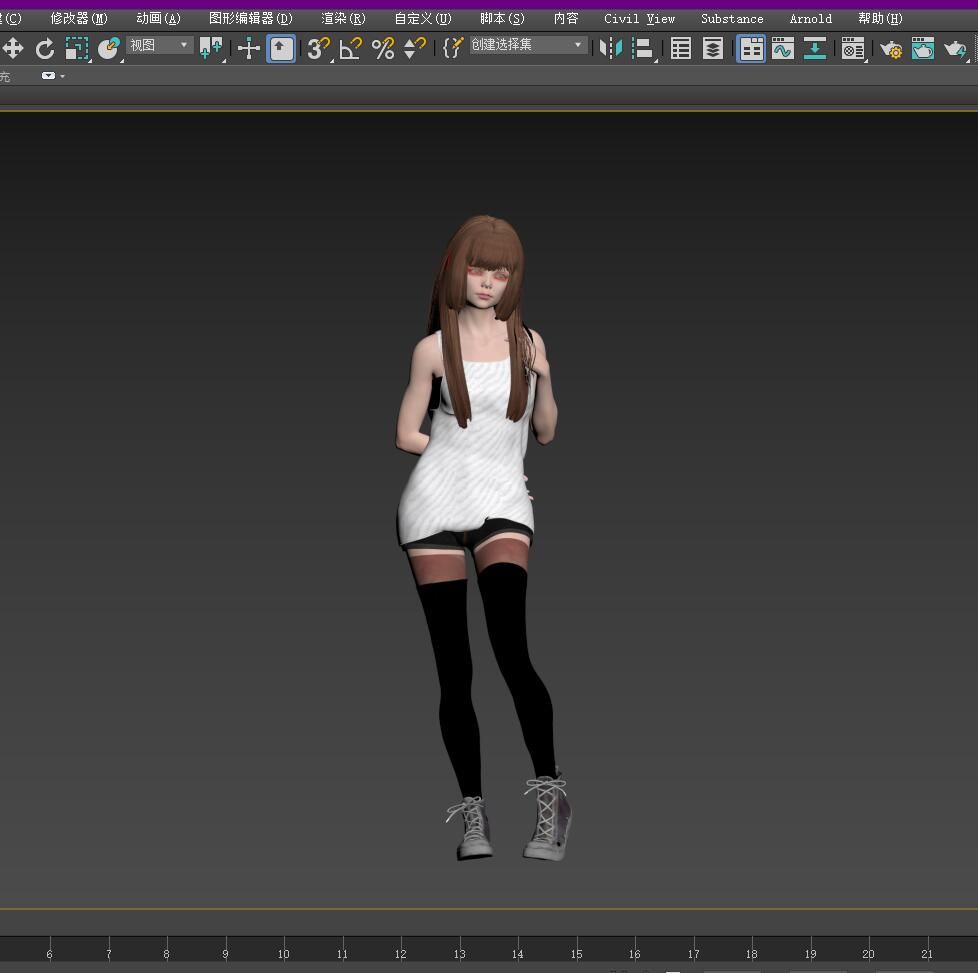Screen dimensions: 978x973
Task: Open the Curve Editor
Action: pyautogui.click(x=782, y=48)
